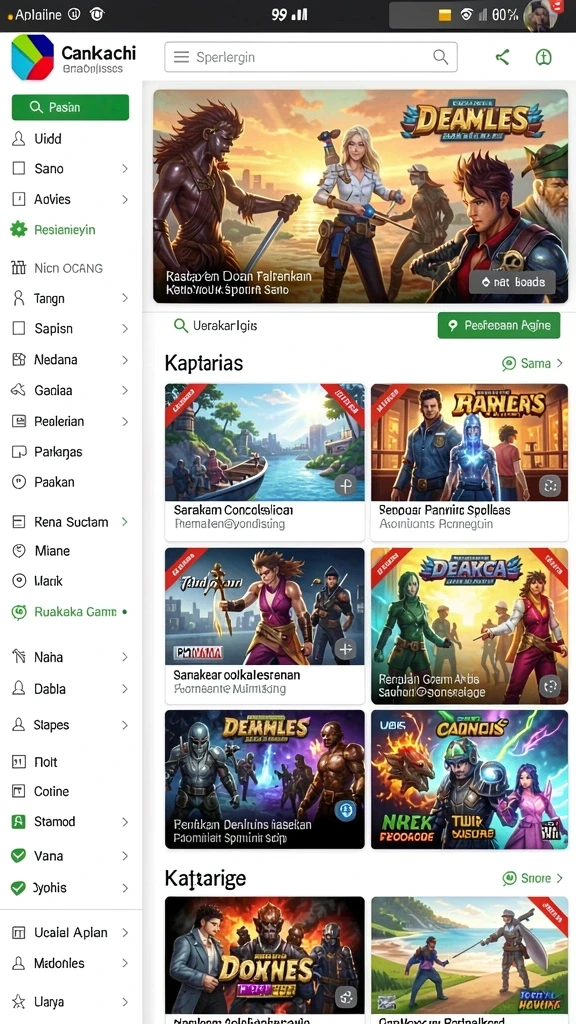Image resolution: width=576 pixels, height=1024 pixels.
Task: Click the Ruakaka Gamn green icon
Action: tap(18, 612)
